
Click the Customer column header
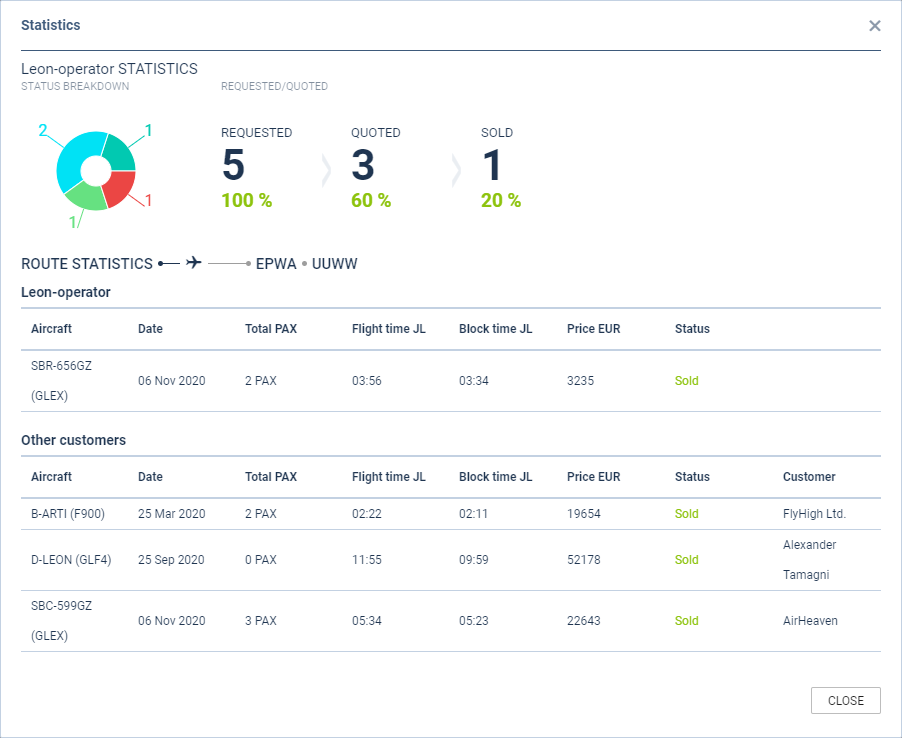point(809,476)
